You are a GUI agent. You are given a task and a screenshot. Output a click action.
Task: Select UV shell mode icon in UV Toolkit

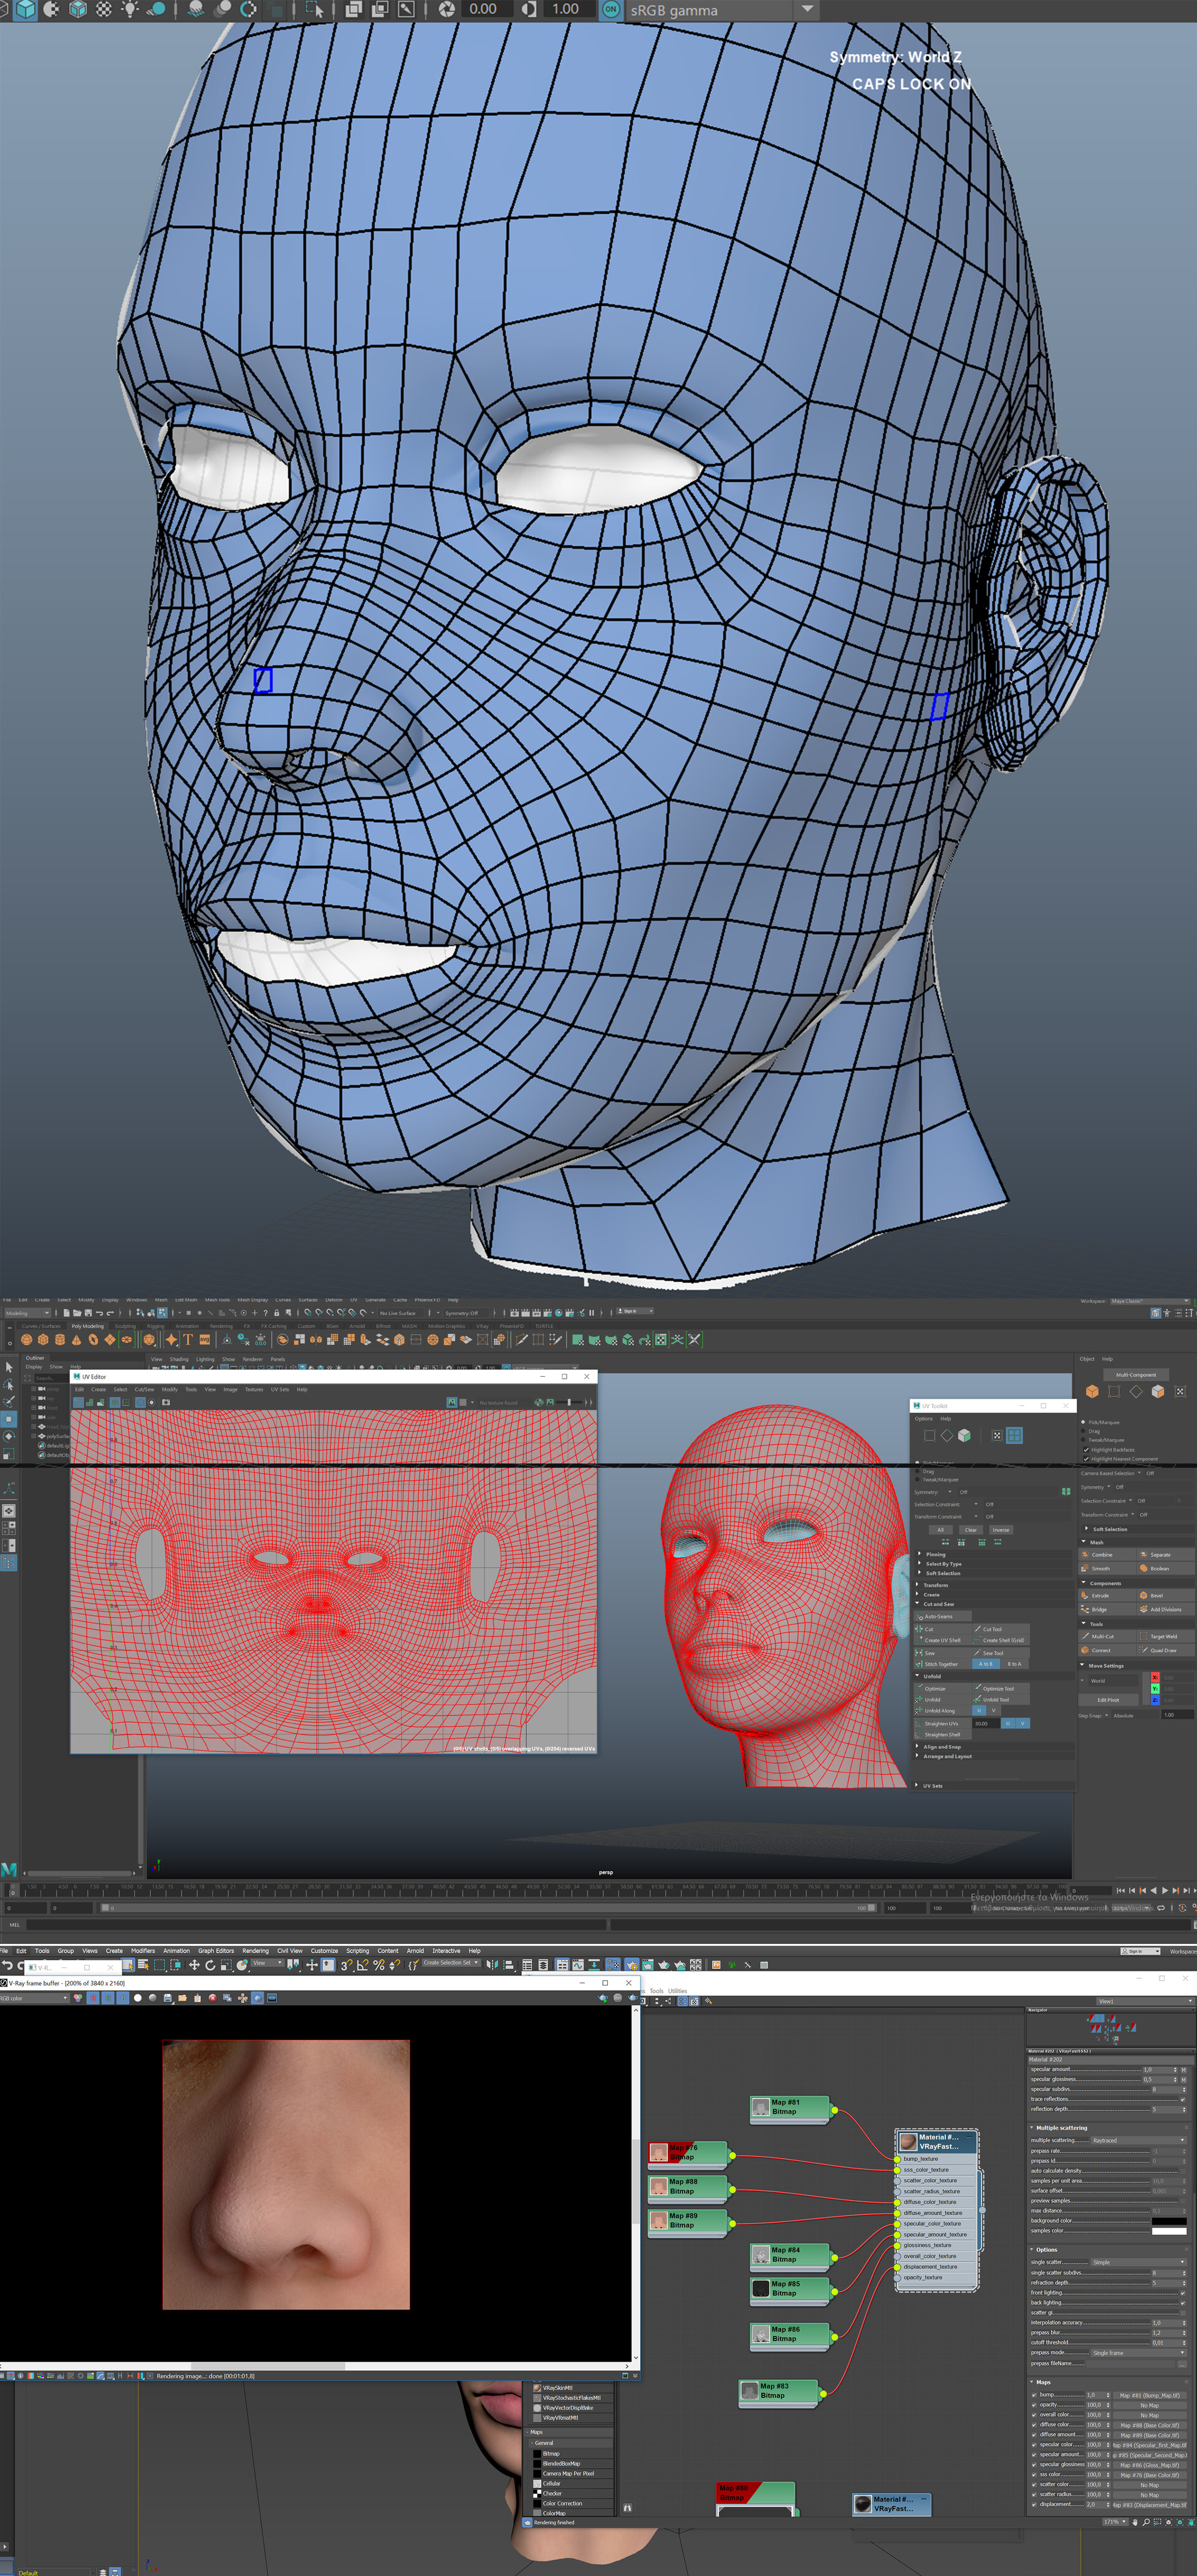[x=1014, y=1435]
